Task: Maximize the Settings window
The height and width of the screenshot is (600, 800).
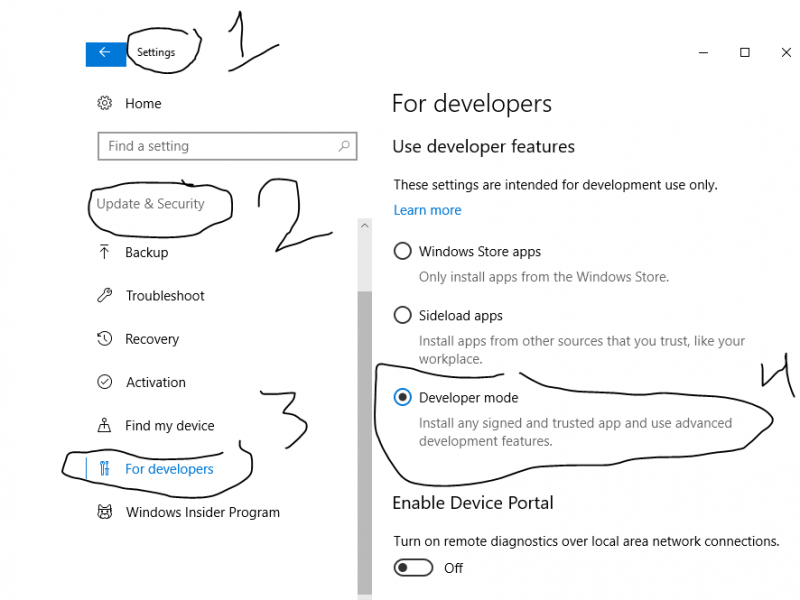Action: click(745, 53)
